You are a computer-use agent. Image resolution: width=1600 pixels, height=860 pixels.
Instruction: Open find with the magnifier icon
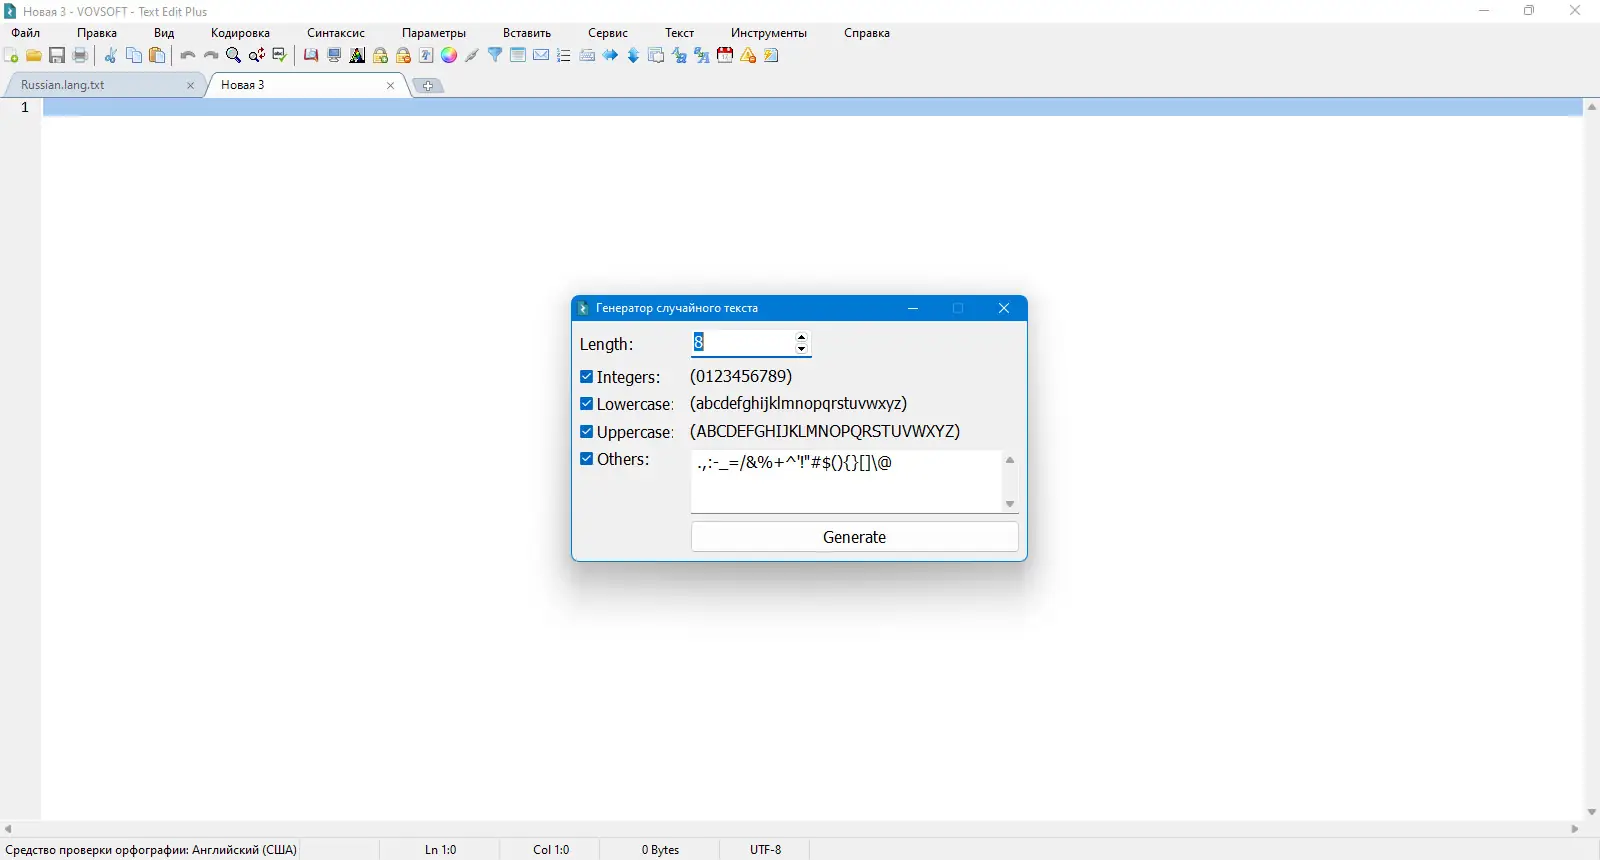(233, 55)
